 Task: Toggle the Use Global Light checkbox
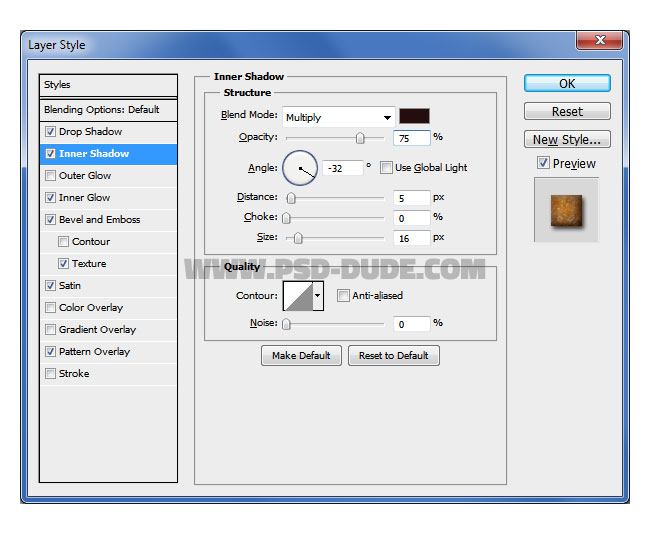pyautogui.click(x=386, y=168)
